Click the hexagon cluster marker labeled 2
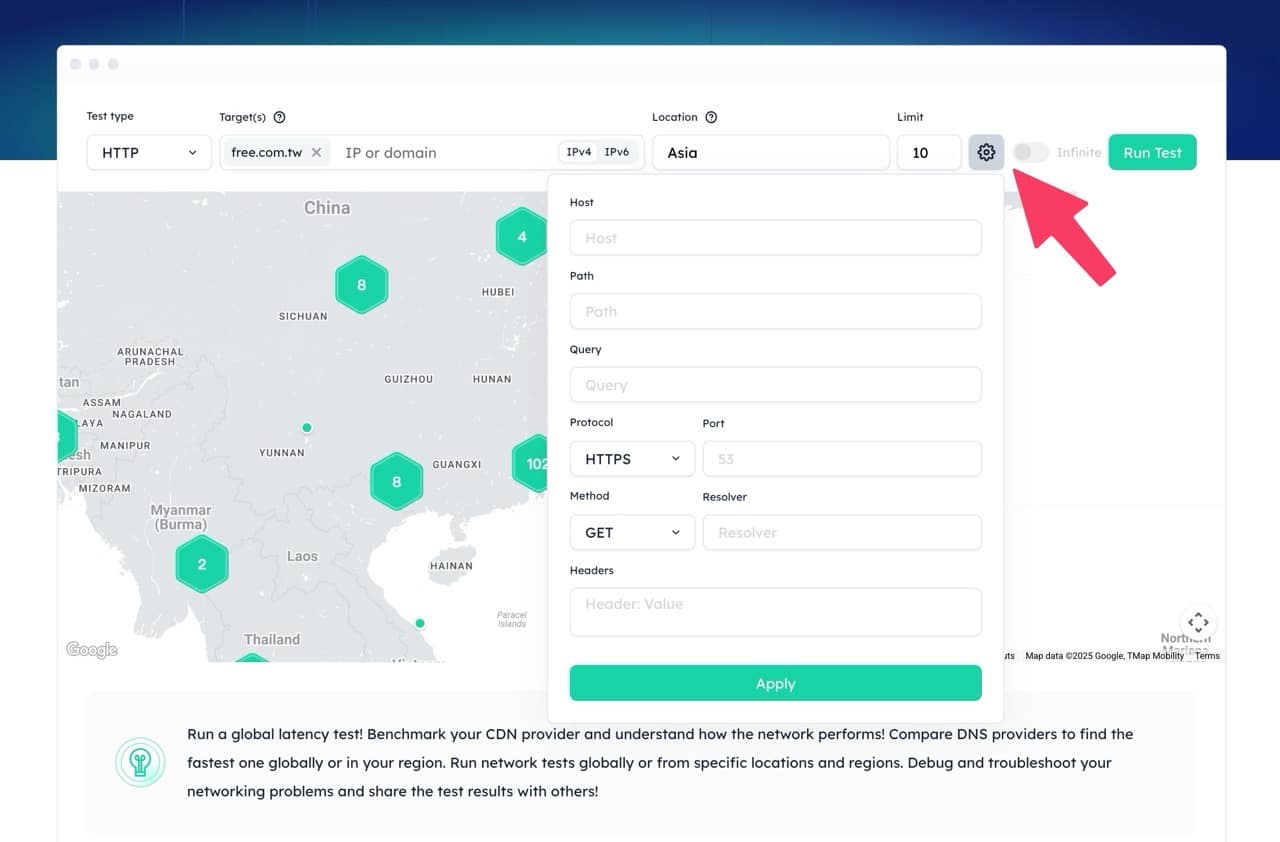 pos(202,564)
